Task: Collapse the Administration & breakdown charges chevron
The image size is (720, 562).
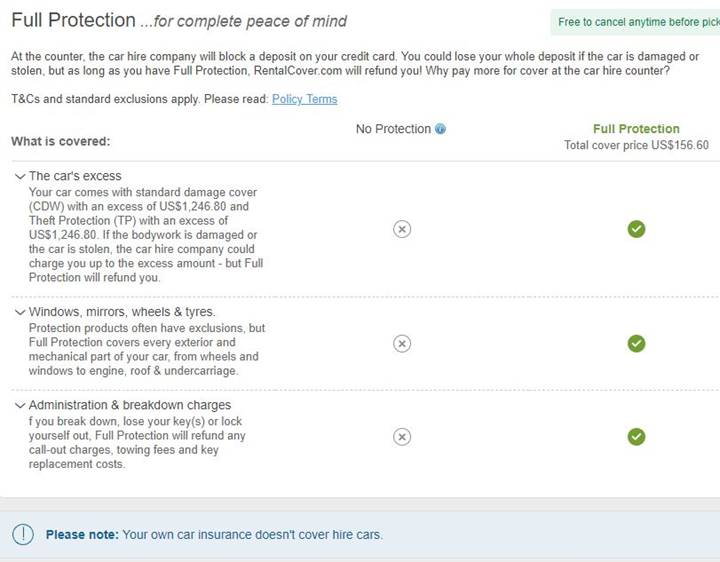Action: point(20,405)
